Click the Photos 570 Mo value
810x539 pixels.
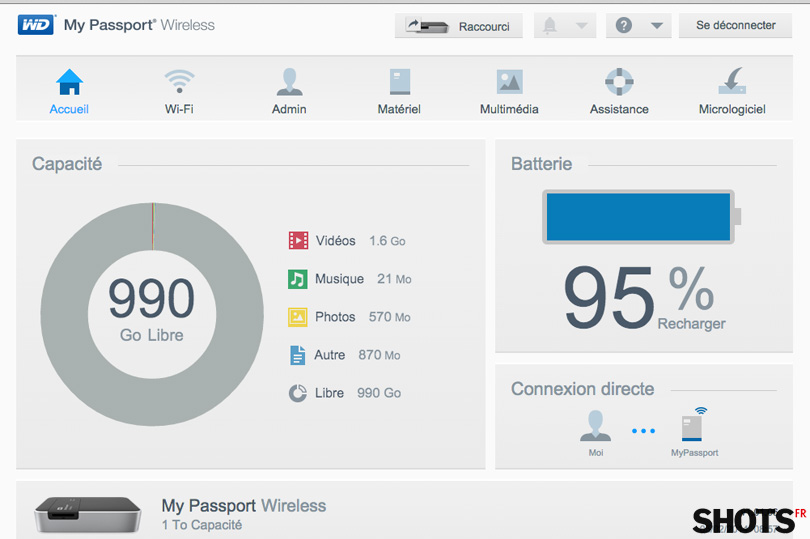390,317
